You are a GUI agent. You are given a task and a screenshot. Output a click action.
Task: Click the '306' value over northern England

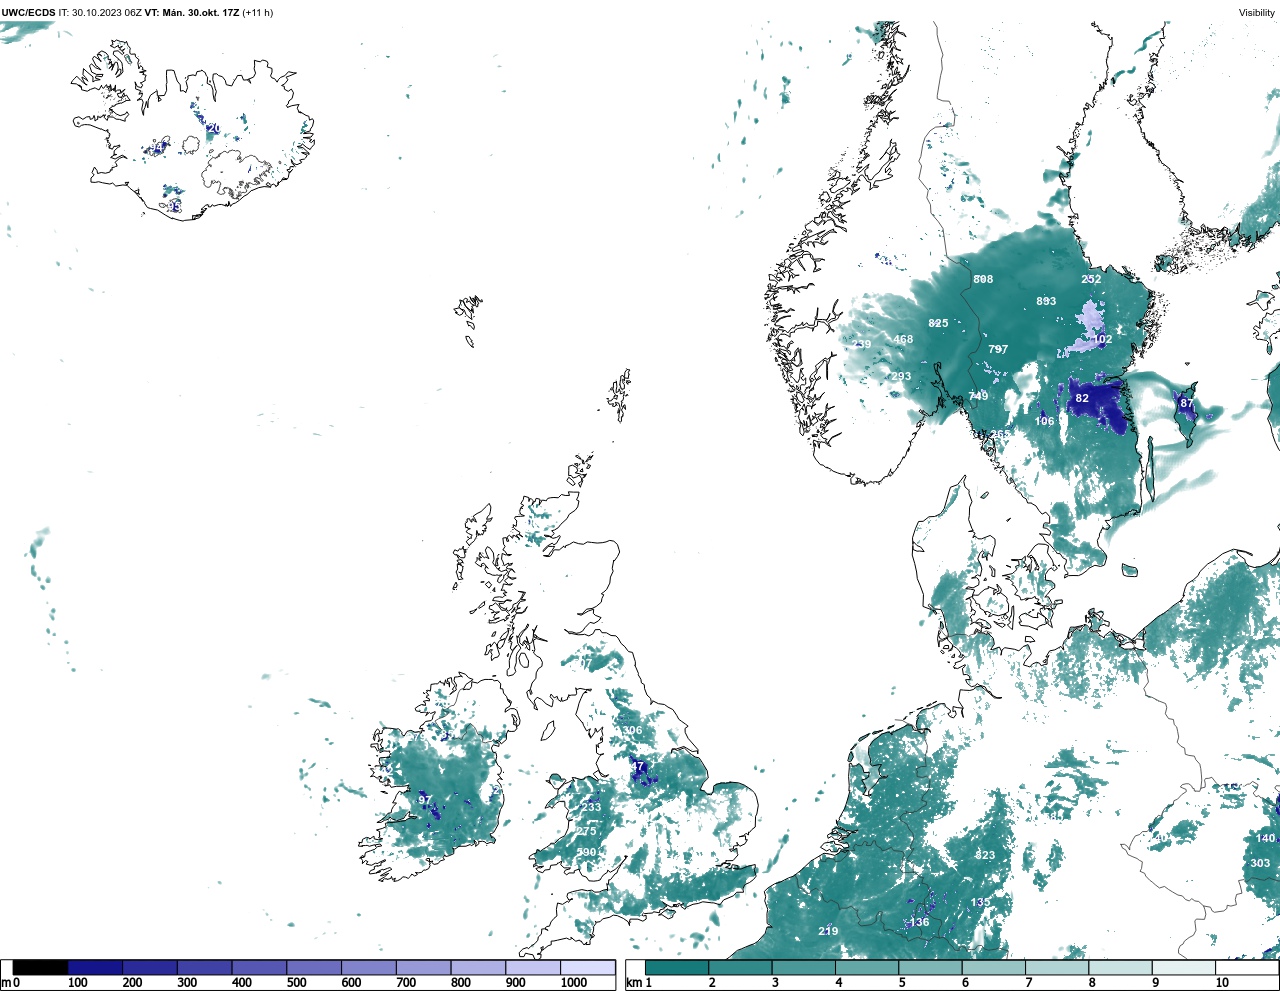(x=633, y=730)
